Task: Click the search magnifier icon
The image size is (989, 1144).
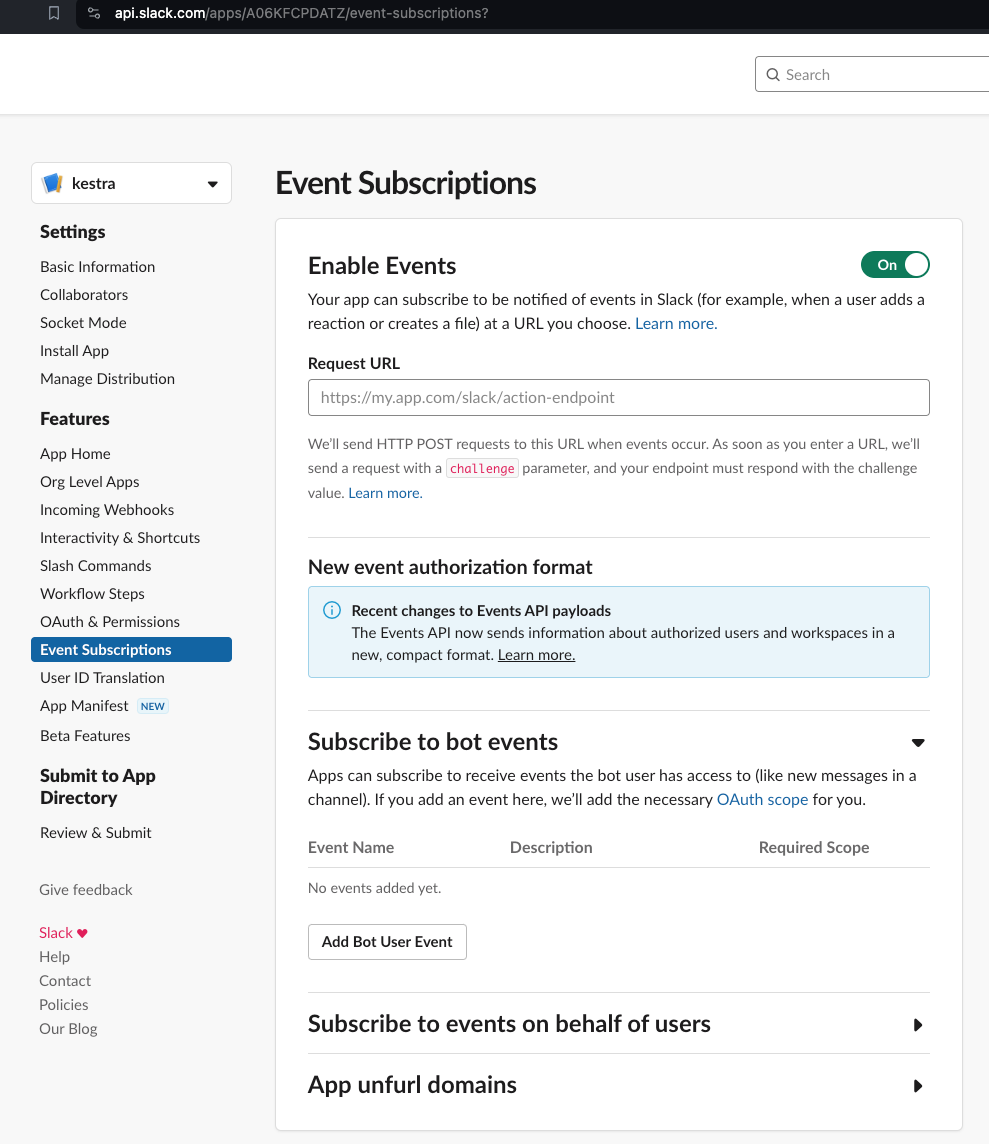Action: (x=773, y=75)
